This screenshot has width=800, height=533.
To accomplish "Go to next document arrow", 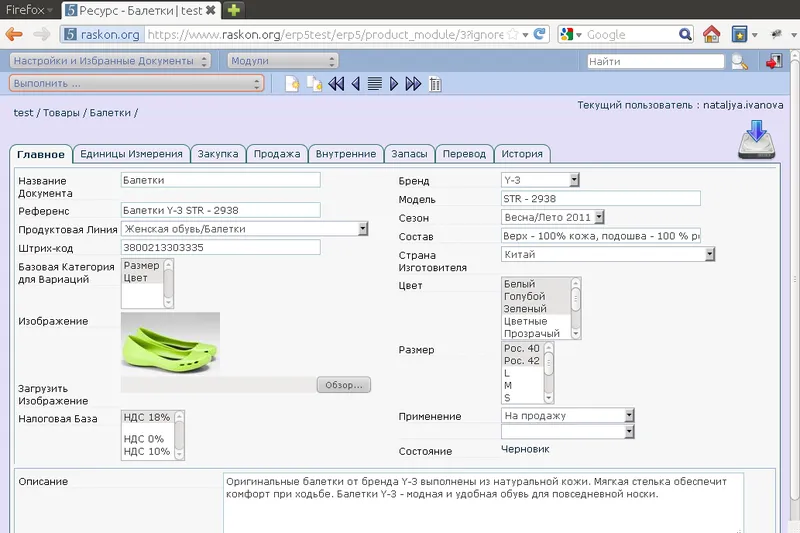I will coord(394,84).
